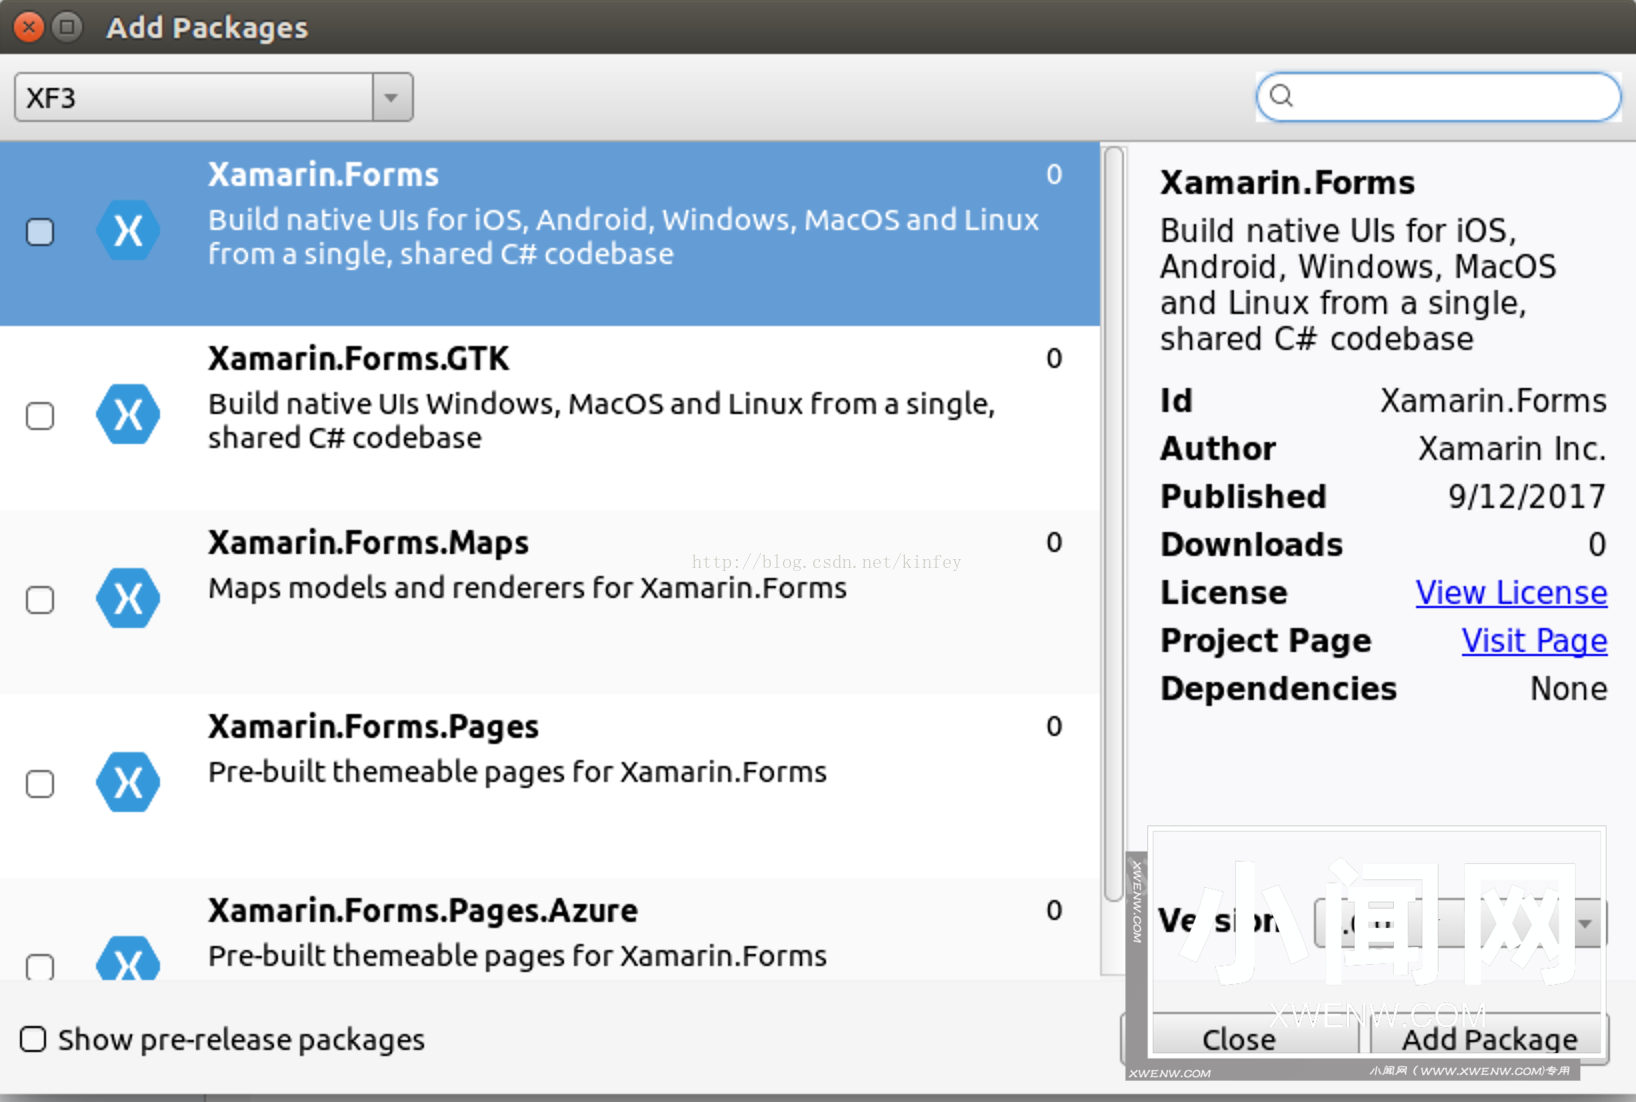
Task: Check the Xamarin.Forms.Pages package checkbox
Action: click(x=40, y=784)
